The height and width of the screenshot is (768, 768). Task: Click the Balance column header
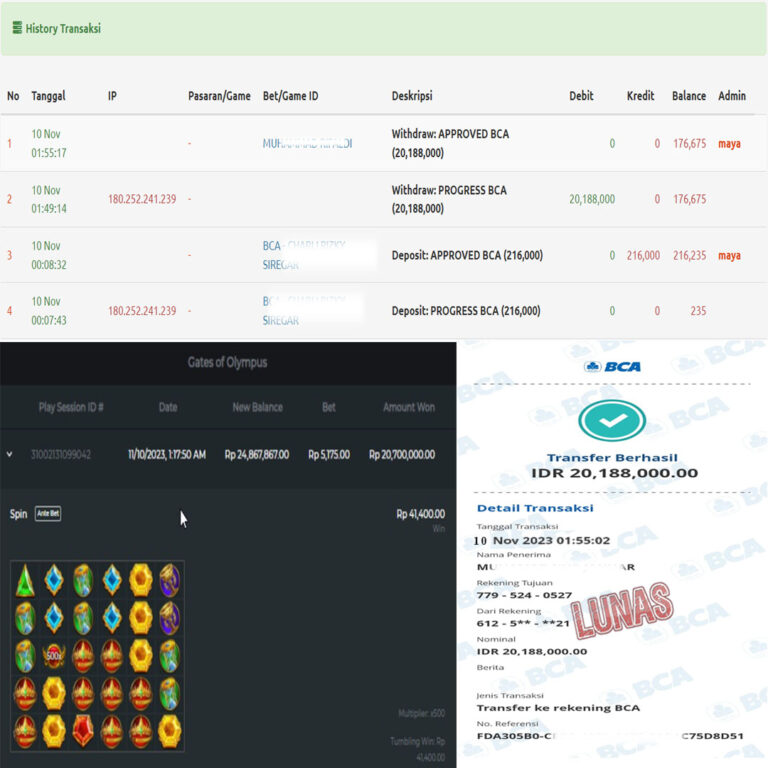click(688, 96)
